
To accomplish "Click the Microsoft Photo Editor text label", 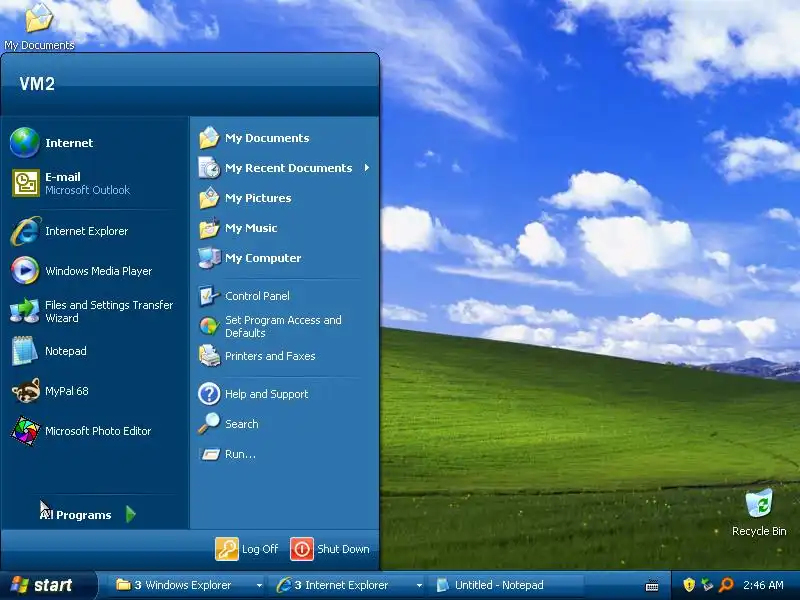I will tap(98, 431).
